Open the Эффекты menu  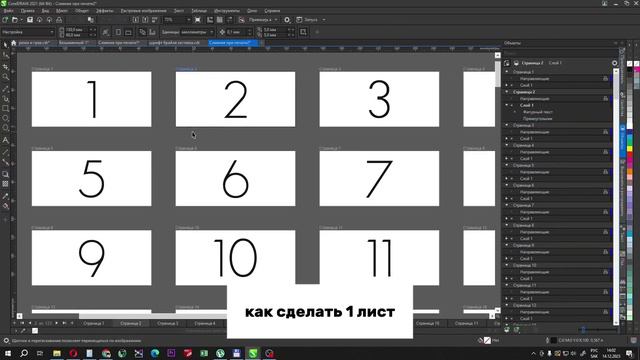point(104,11)
